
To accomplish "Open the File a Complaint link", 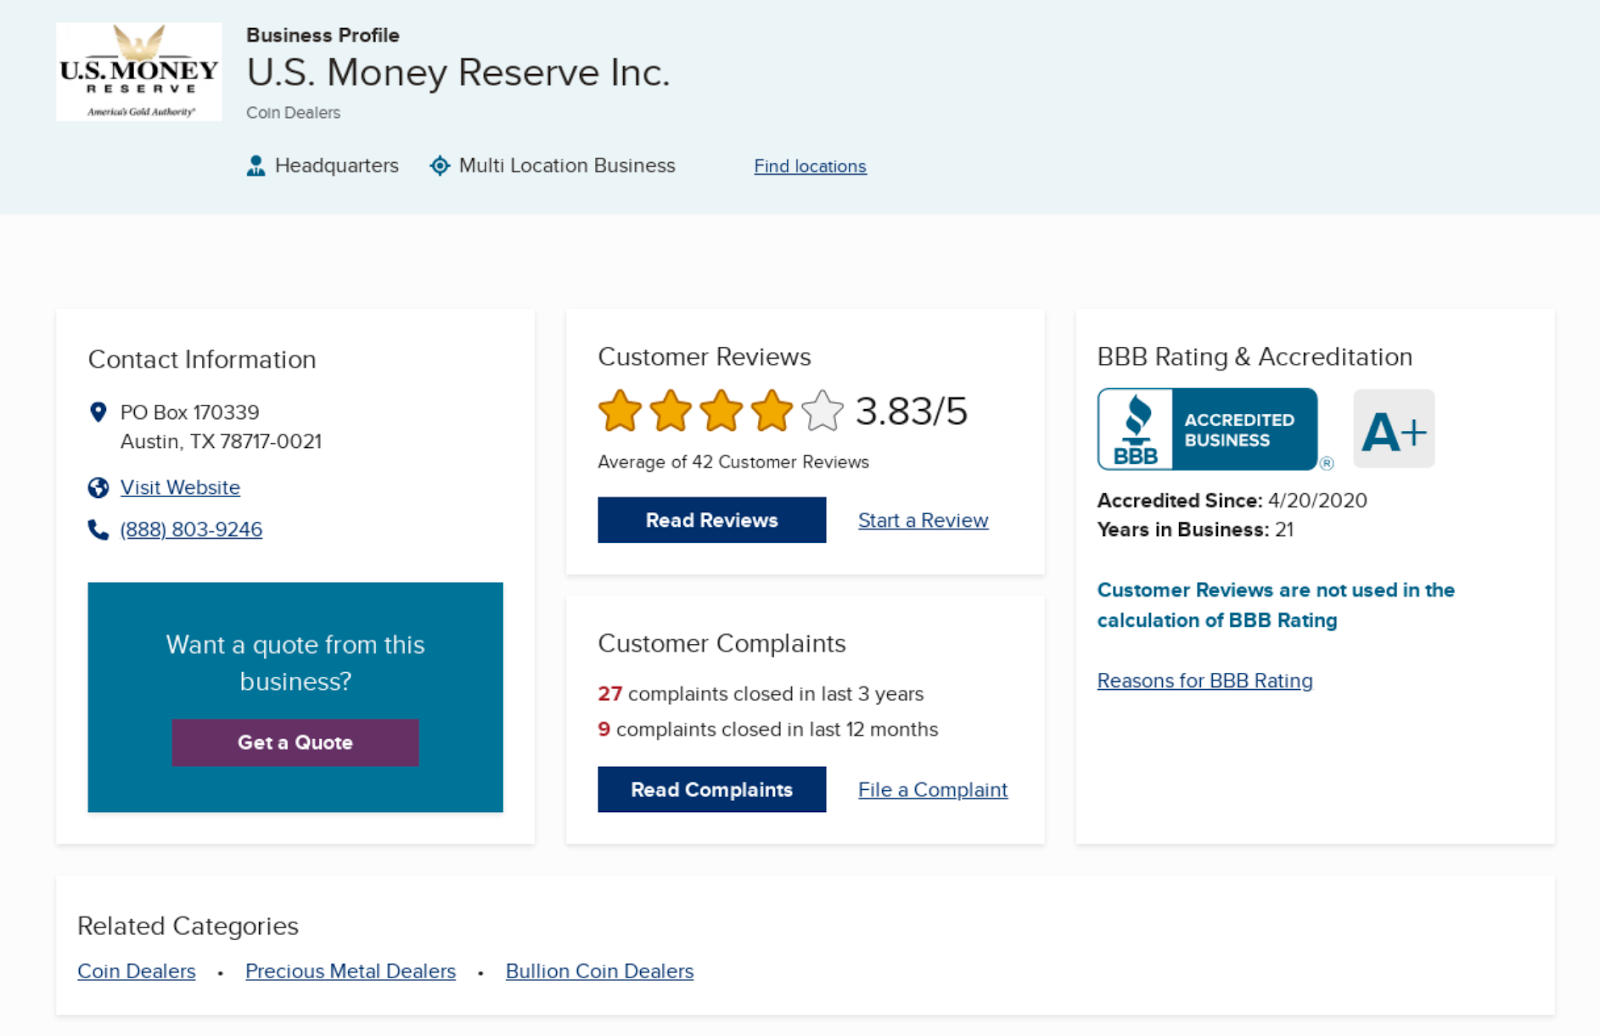I will (933, 790).
